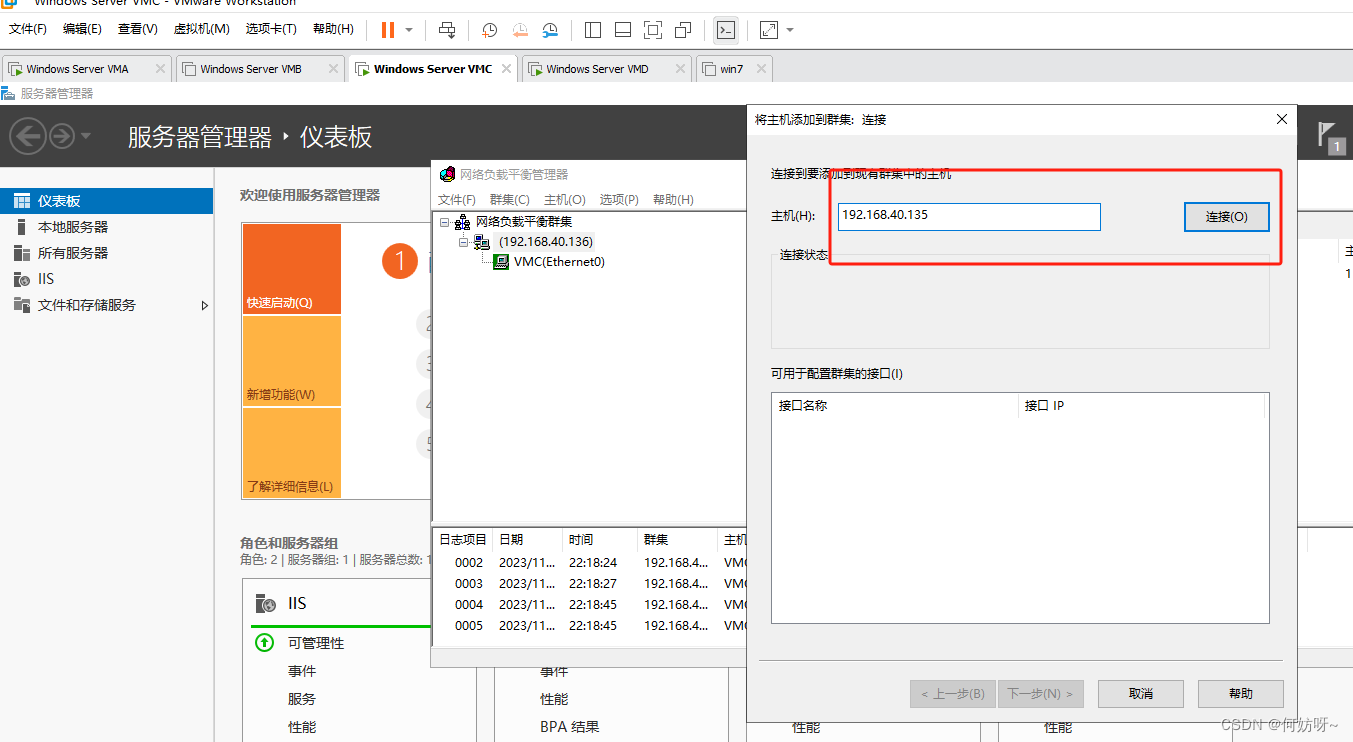Click the Server Manager notifications flag
1353x742 pixels.
tap(1327, 134)
